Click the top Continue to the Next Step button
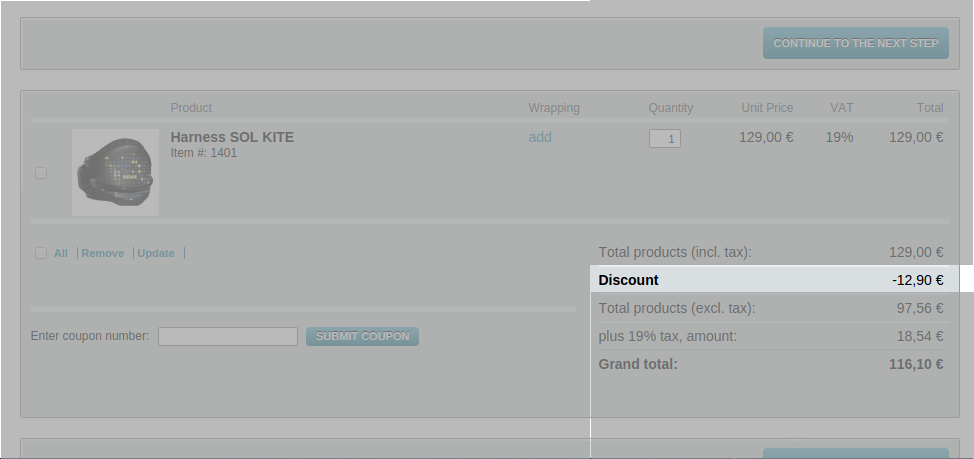This screenshot has width=974, height=459. pyautogui.click(x=855, y=43)
